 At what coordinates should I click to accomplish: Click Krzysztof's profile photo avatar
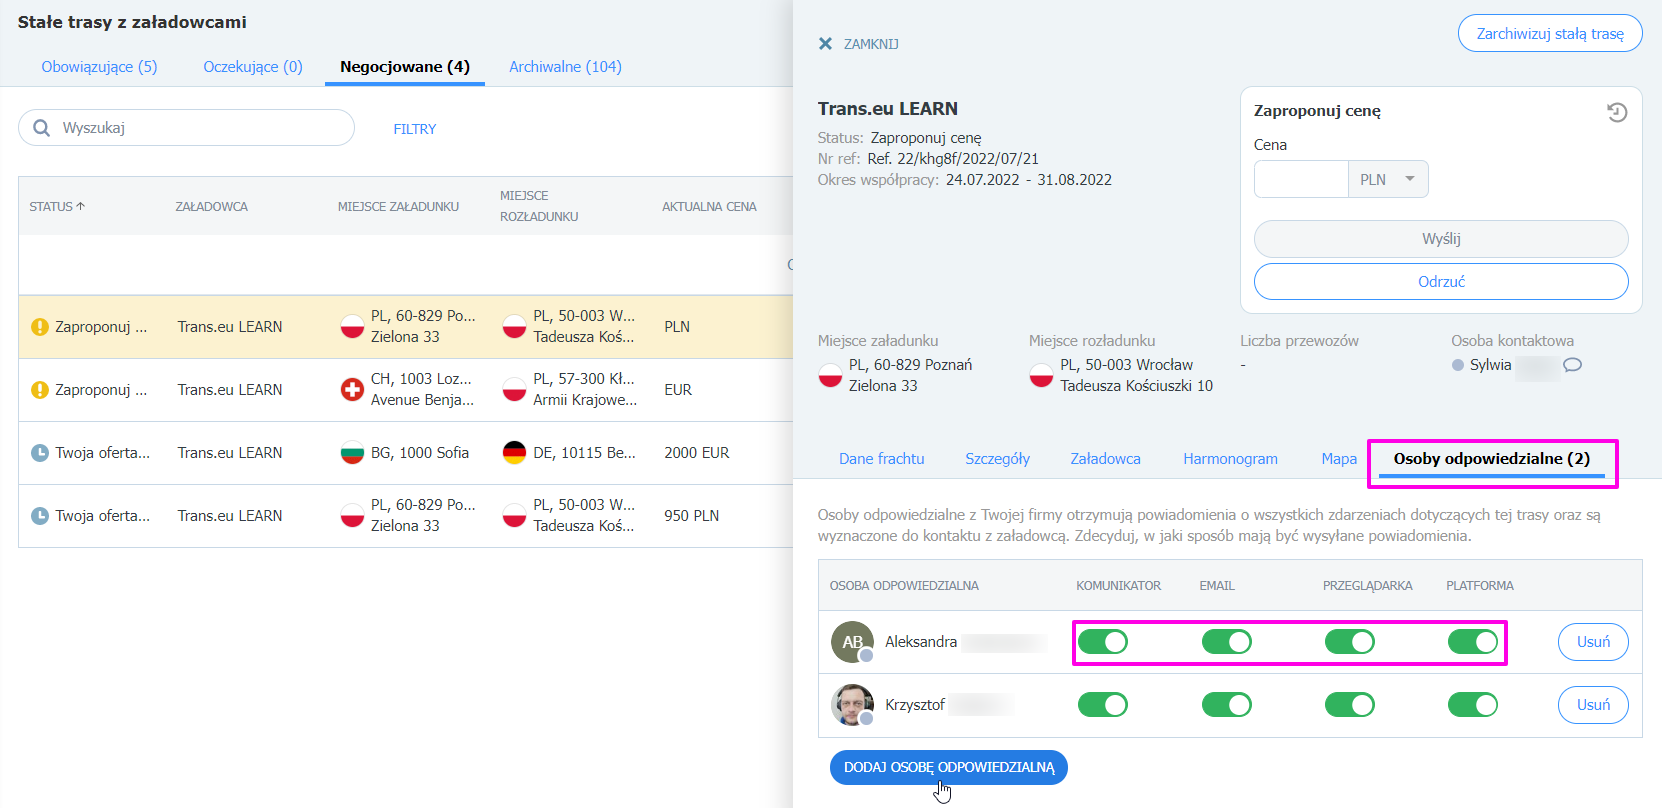point(852,705)
